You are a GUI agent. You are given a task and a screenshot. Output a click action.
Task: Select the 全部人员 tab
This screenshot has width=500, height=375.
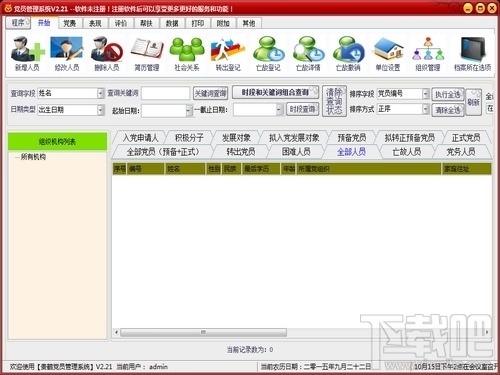click(x=352, y=152)
